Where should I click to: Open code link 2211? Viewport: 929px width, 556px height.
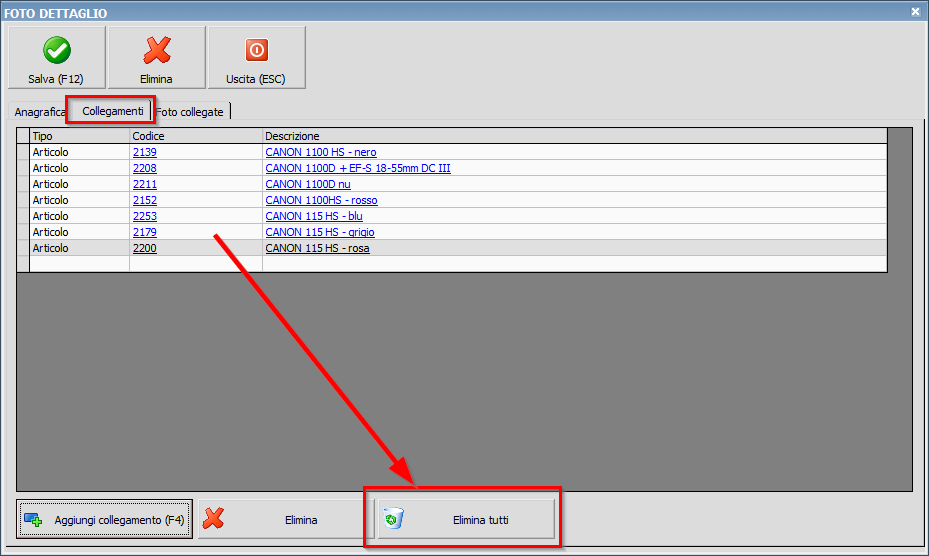point(145,184)
